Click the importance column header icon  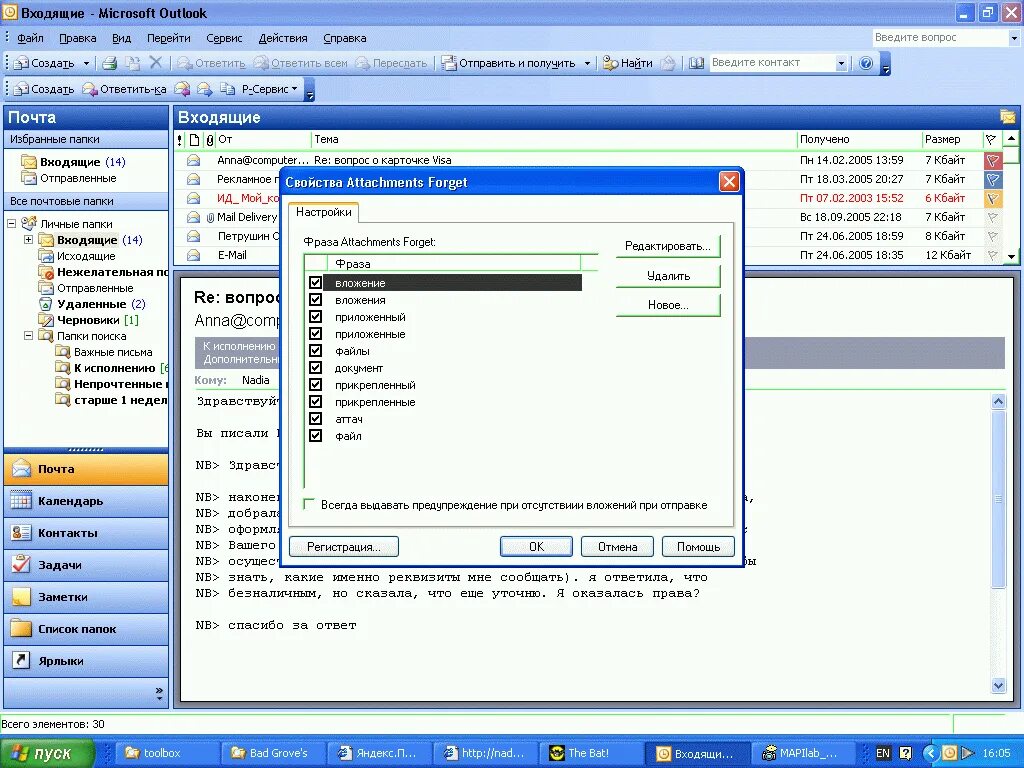pyautogui.click(x=180, y=139)
